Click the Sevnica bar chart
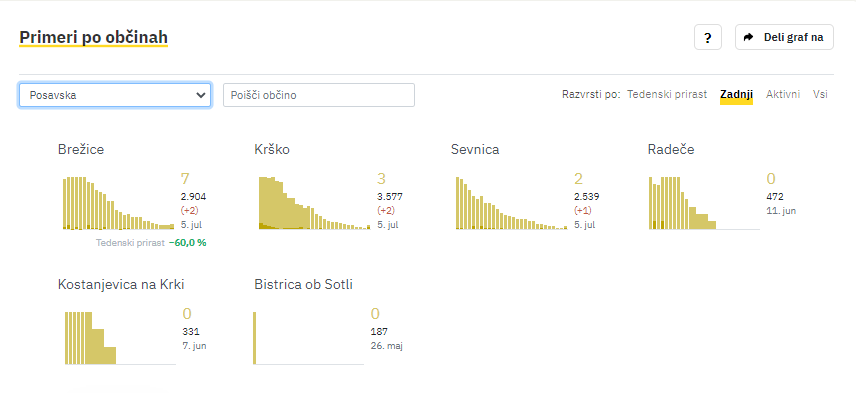856x393 pixels. pyautogui.click(x=511, y=203)
